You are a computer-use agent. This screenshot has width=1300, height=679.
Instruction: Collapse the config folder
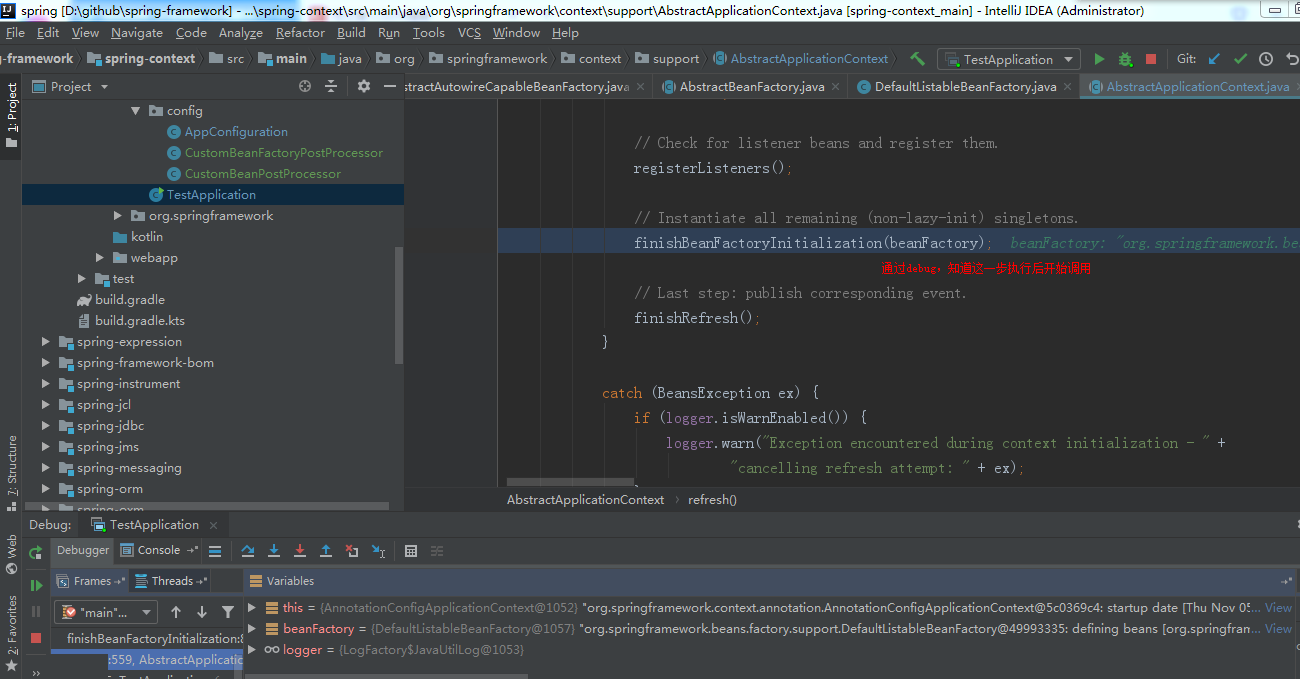[136, 111]
